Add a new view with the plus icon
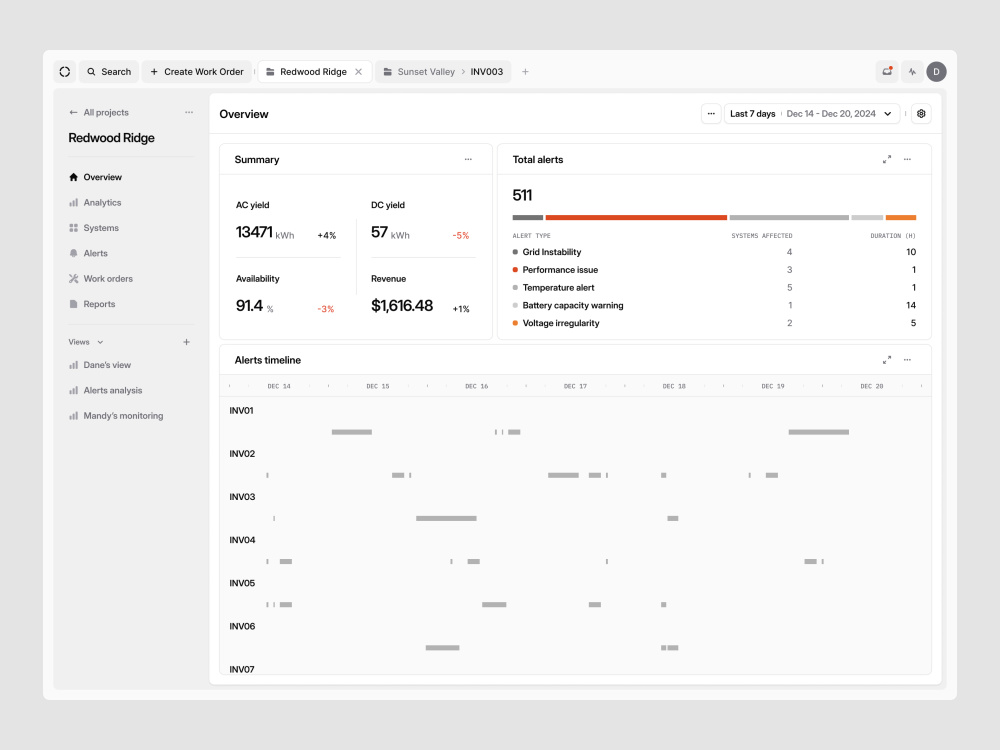 (186, 342)
